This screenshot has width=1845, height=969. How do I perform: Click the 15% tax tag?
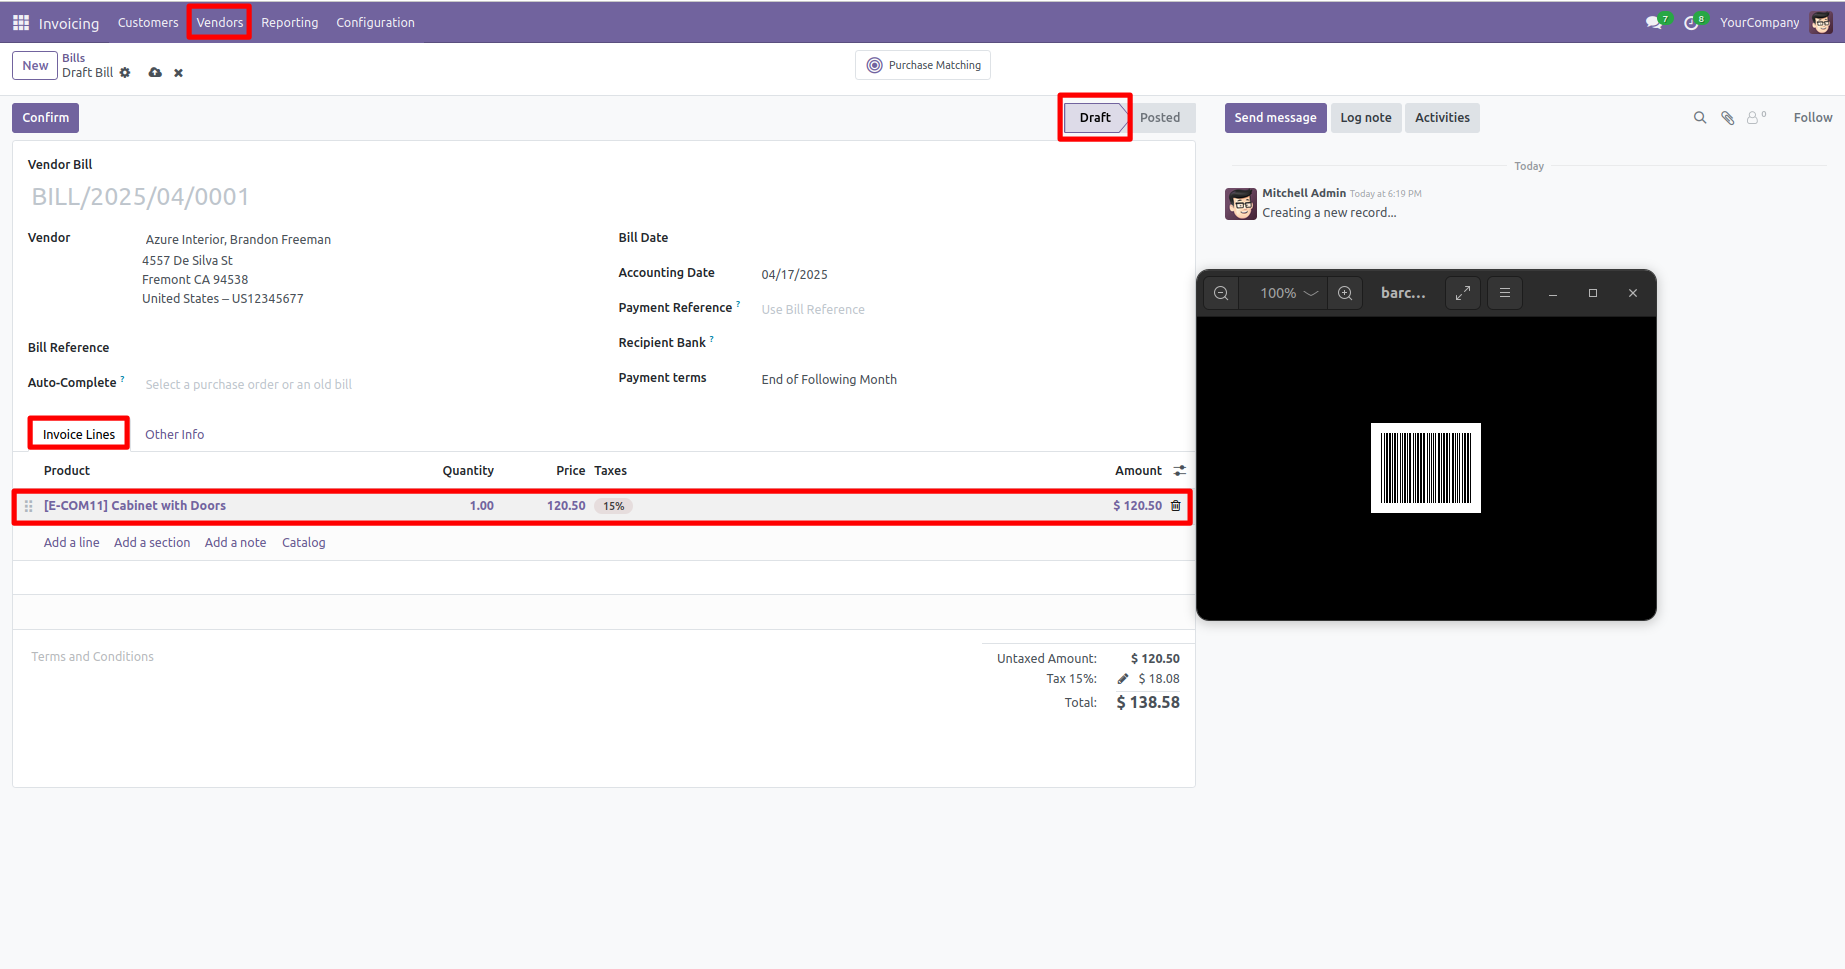click(614, 506)
